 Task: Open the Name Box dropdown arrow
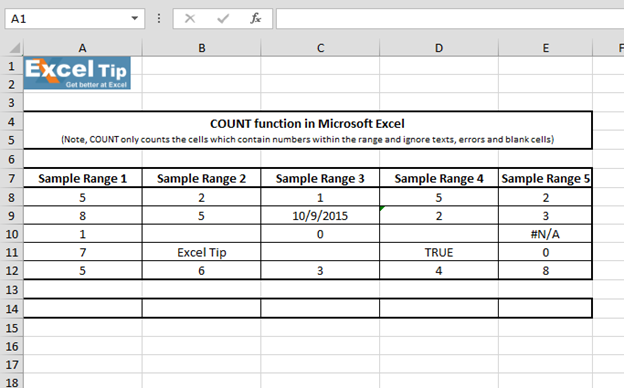135,18
